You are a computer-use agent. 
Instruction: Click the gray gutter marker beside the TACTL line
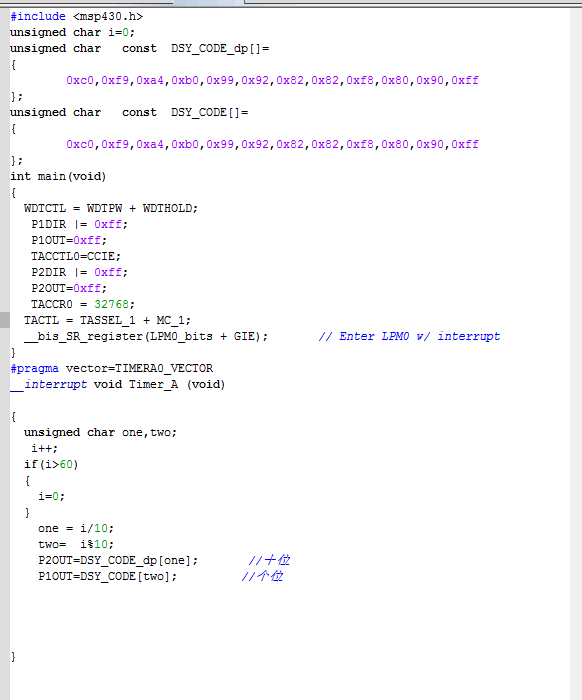coord(4,320)
